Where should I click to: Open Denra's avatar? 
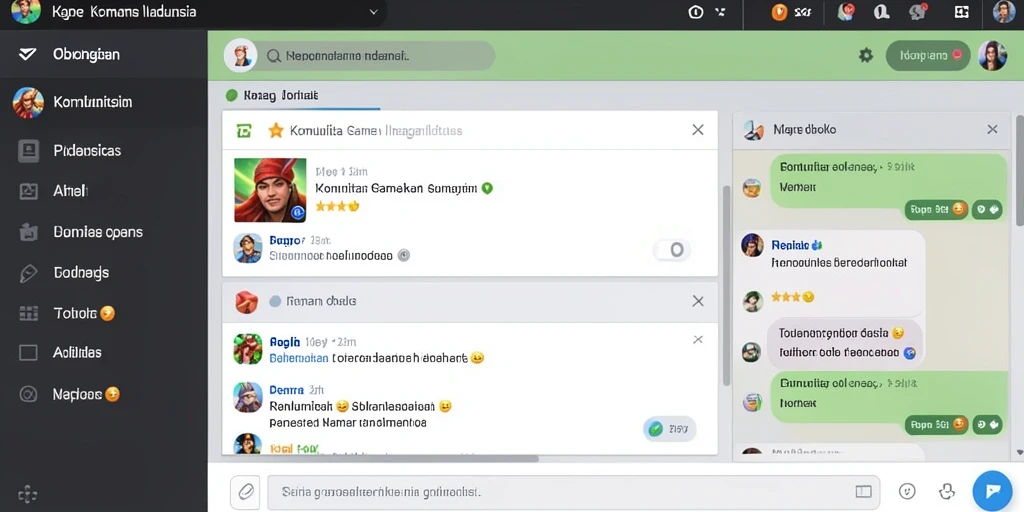point(248,397)
